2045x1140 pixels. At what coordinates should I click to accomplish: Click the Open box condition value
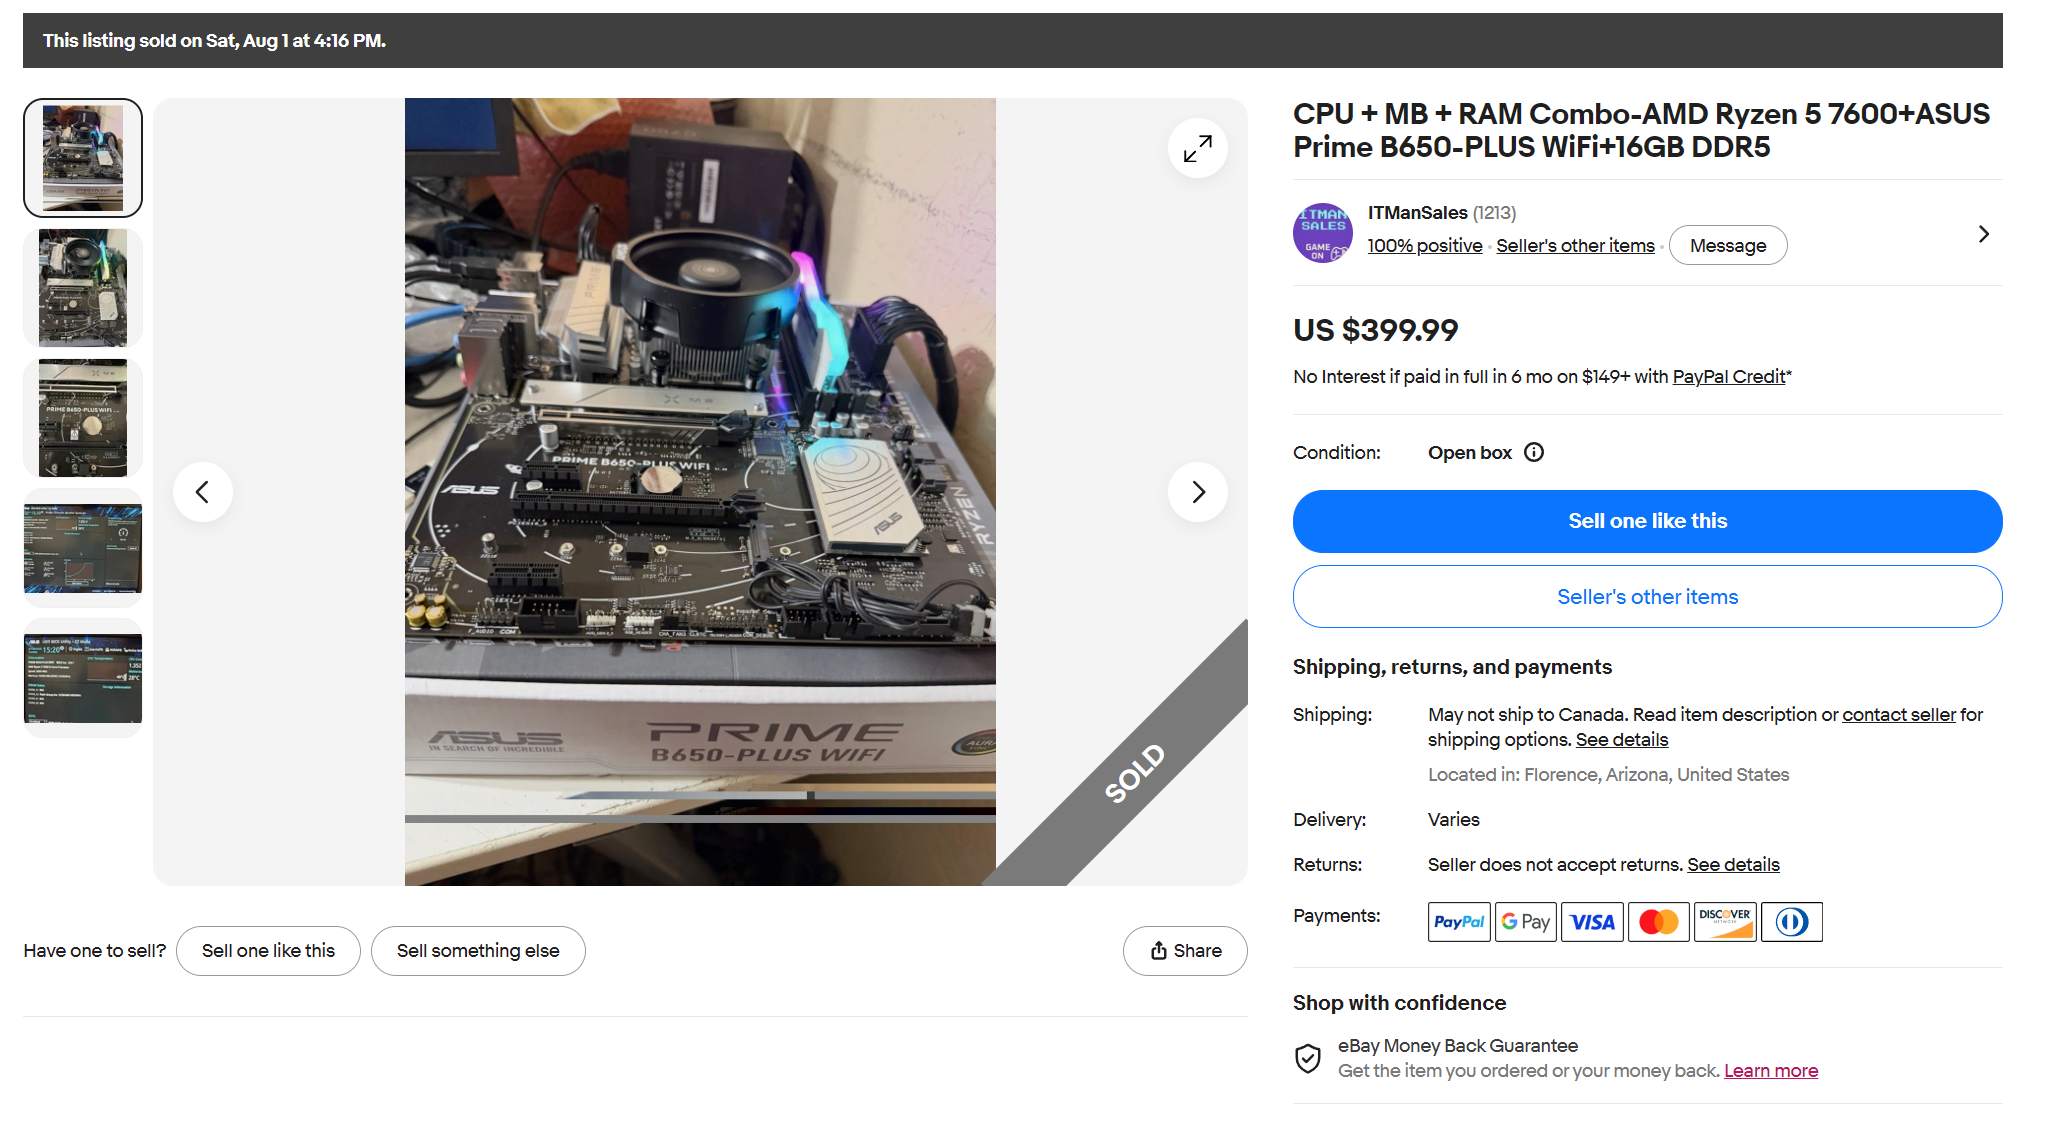pyautogui.click(x=1469, y=453)
